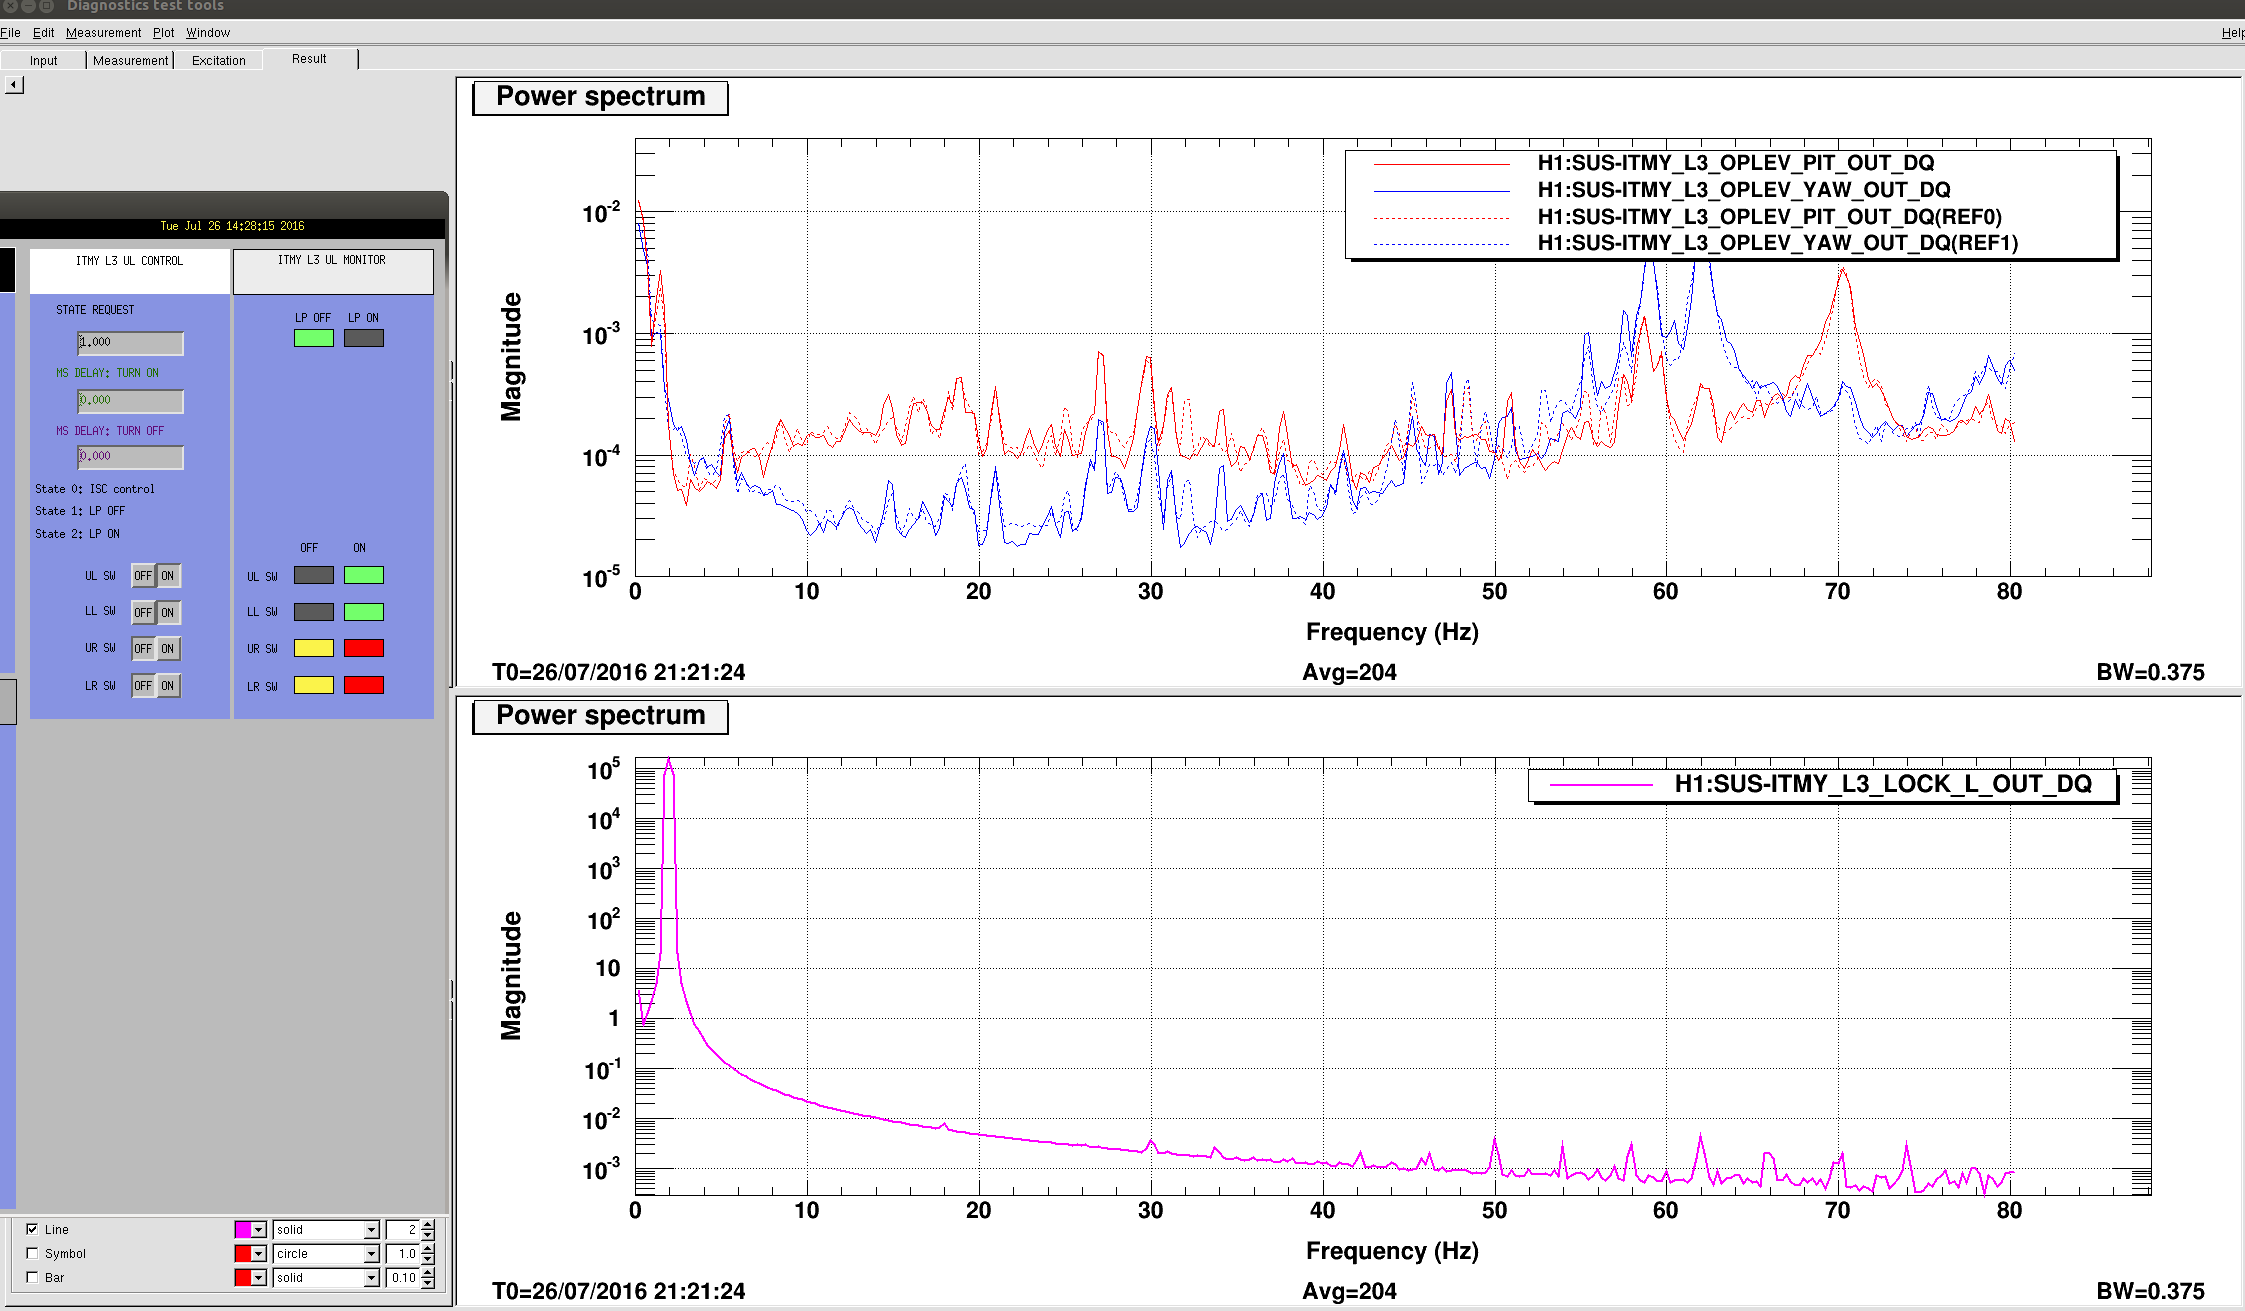Open the ITMY L3 UL MONITOR panel header
Screen dimensions: 2245x1311
(333, 271)
